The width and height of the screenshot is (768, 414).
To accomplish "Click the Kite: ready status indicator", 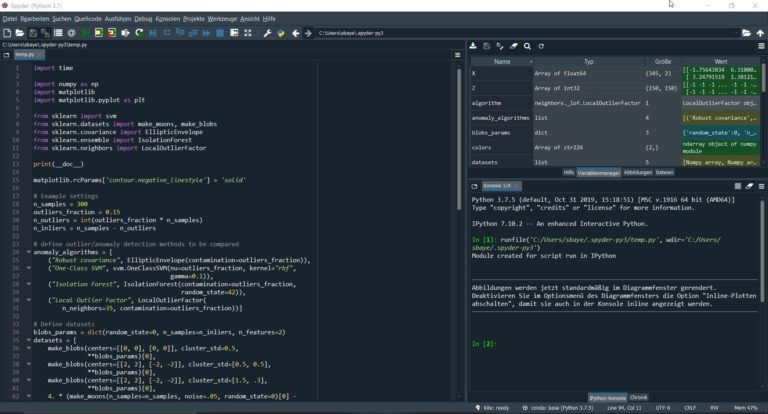I will pos(492,408).
